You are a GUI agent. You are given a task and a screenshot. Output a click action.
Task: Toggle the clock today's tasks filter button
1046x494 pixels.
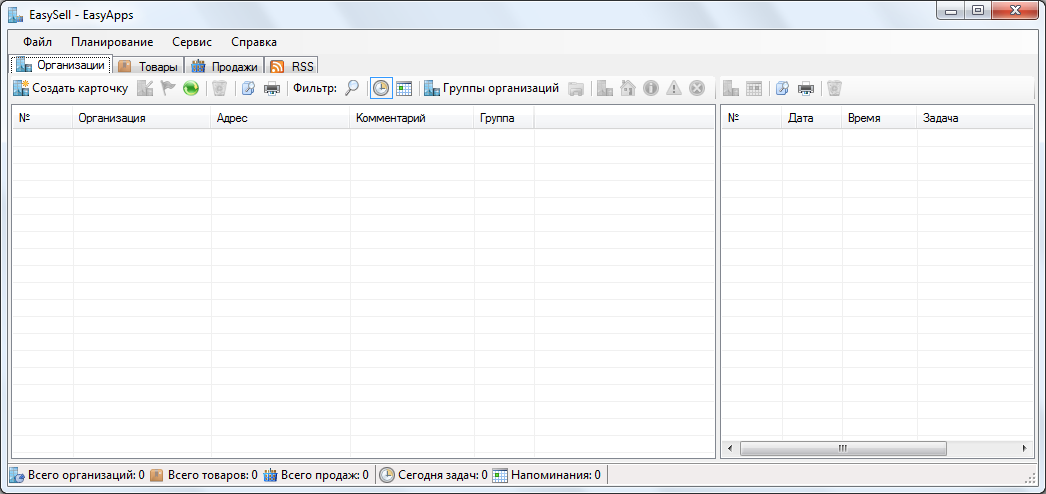point(381,88)
